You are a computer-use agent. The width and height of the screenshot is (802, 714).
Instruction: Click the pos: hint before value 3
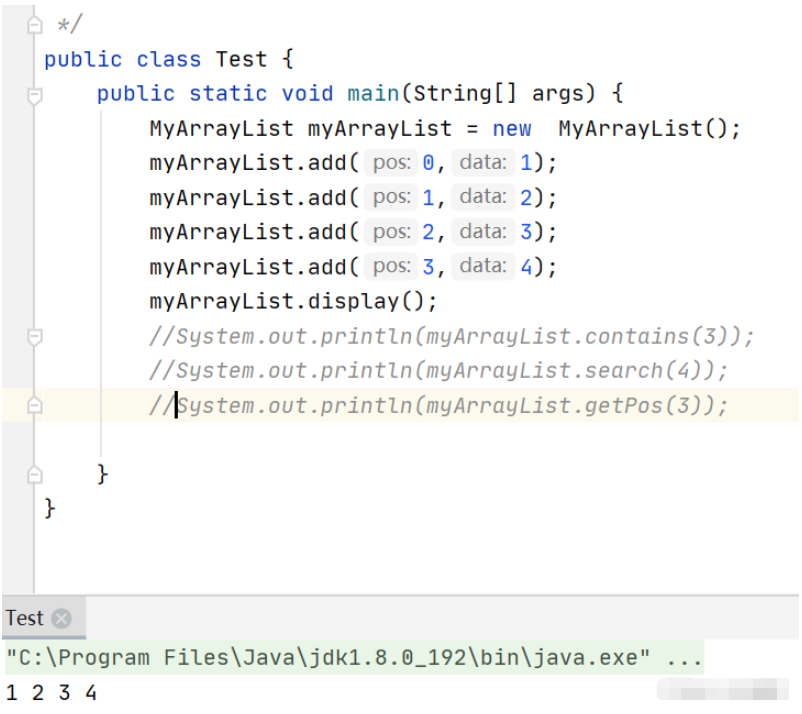point(391,266)
